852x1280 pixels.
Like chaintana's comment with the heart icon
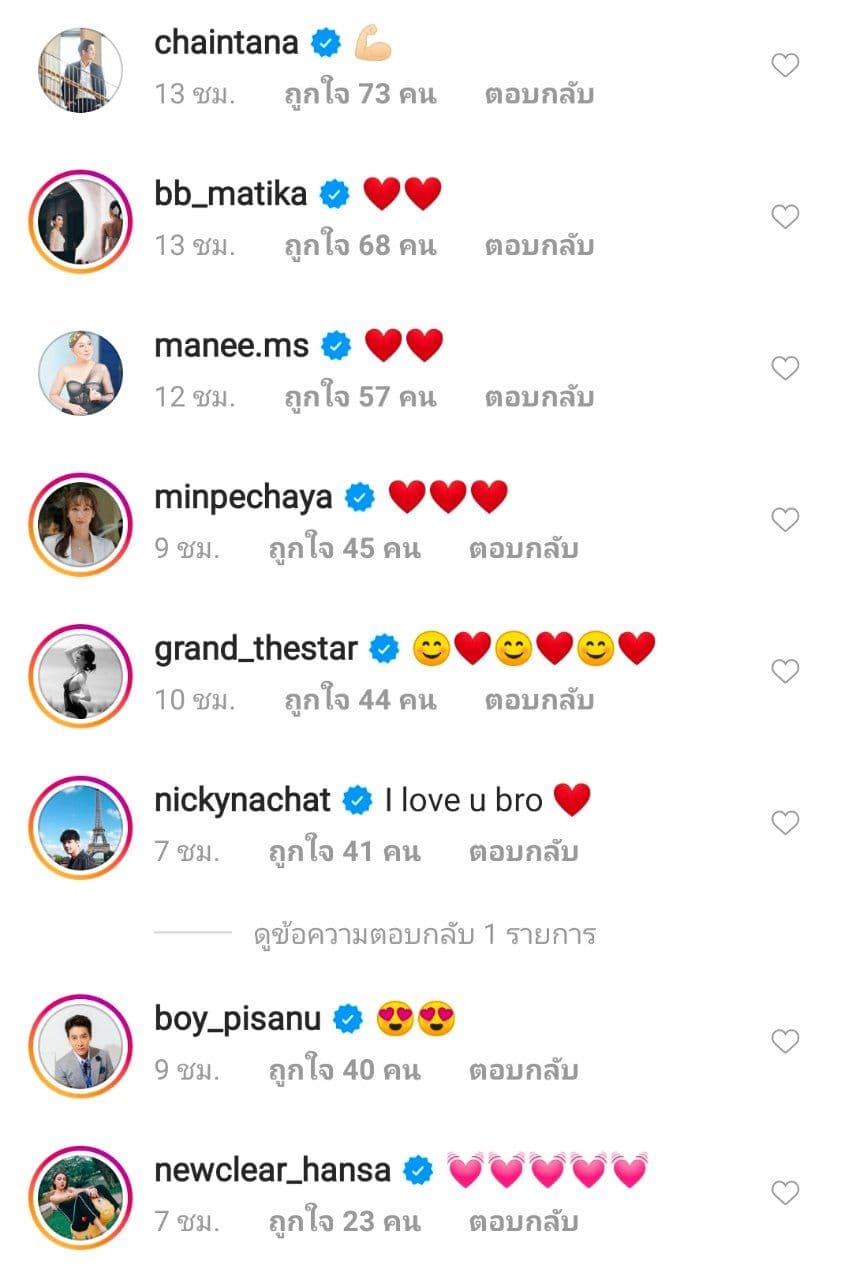785,66
